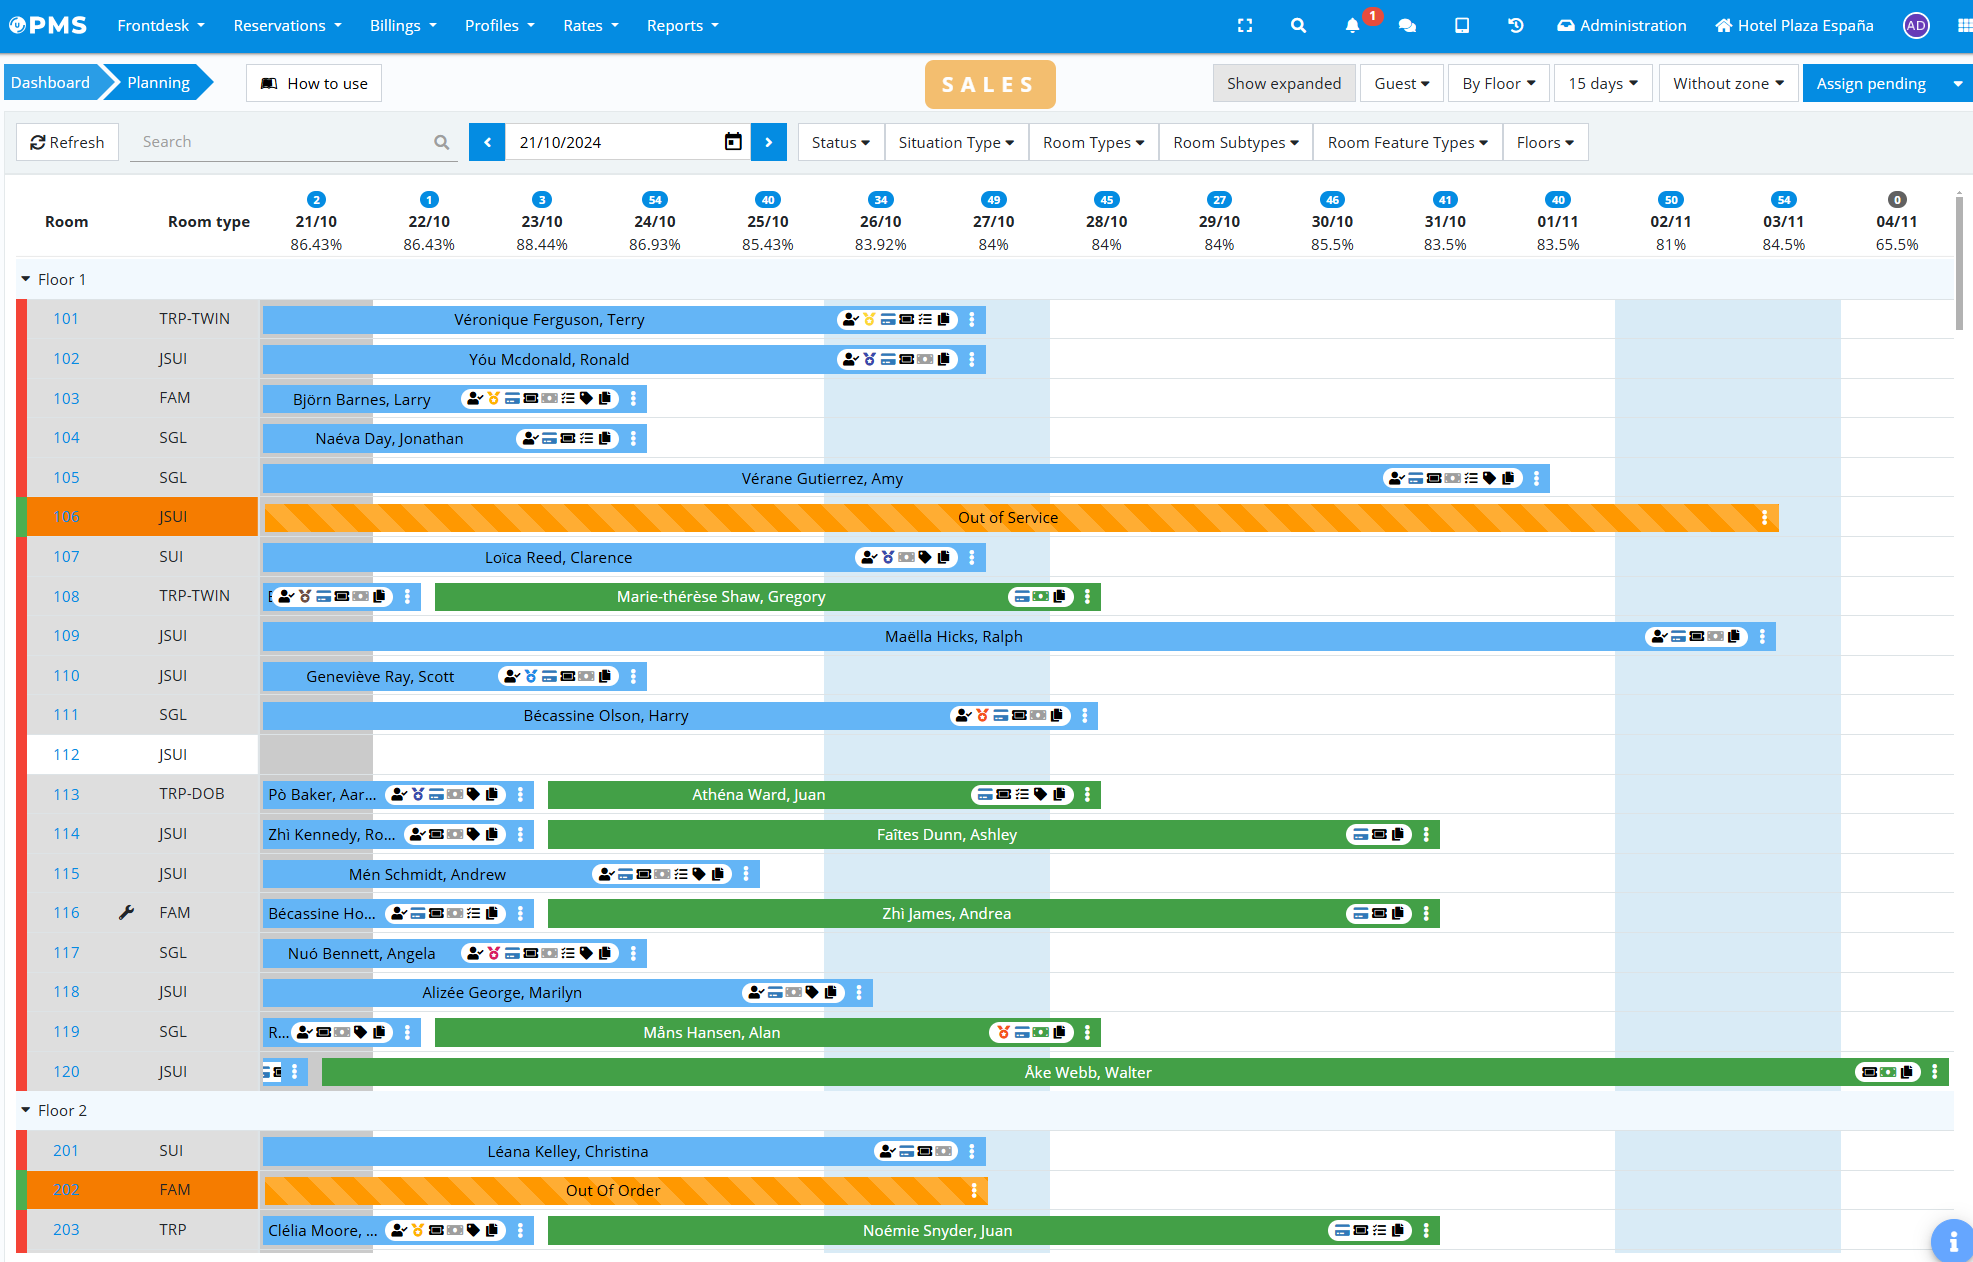Collapse the Floor 2 group

click(x=26, y=1111)
